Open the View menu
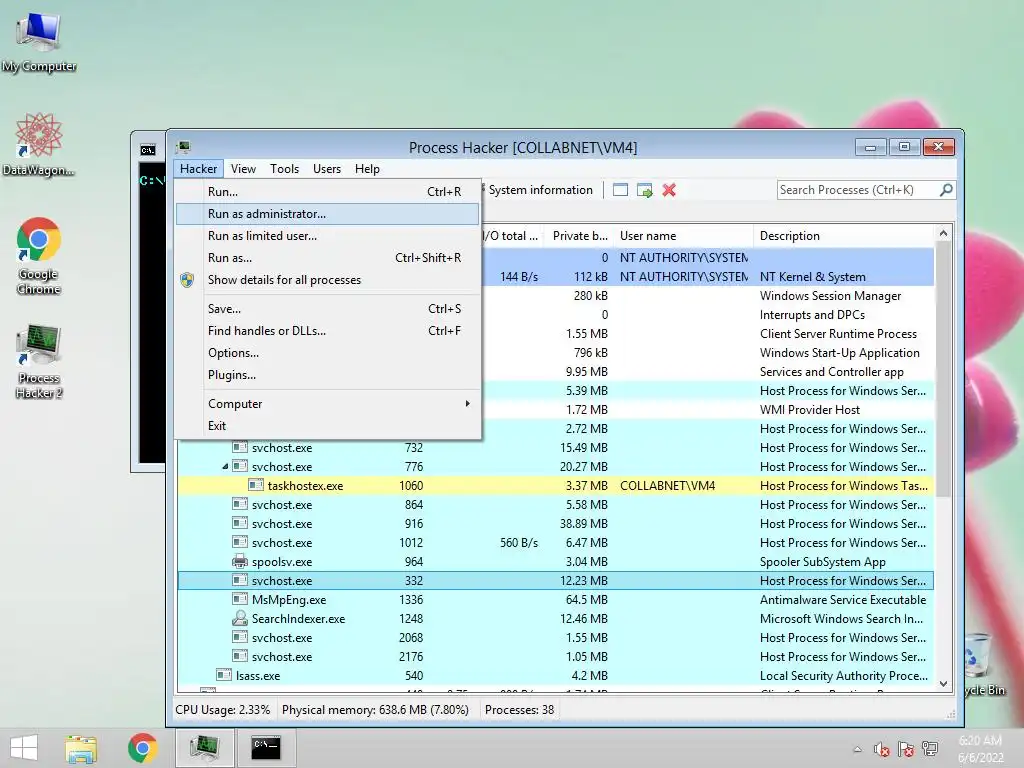Screen dimensions: 1024x768 tap(243, 168)
